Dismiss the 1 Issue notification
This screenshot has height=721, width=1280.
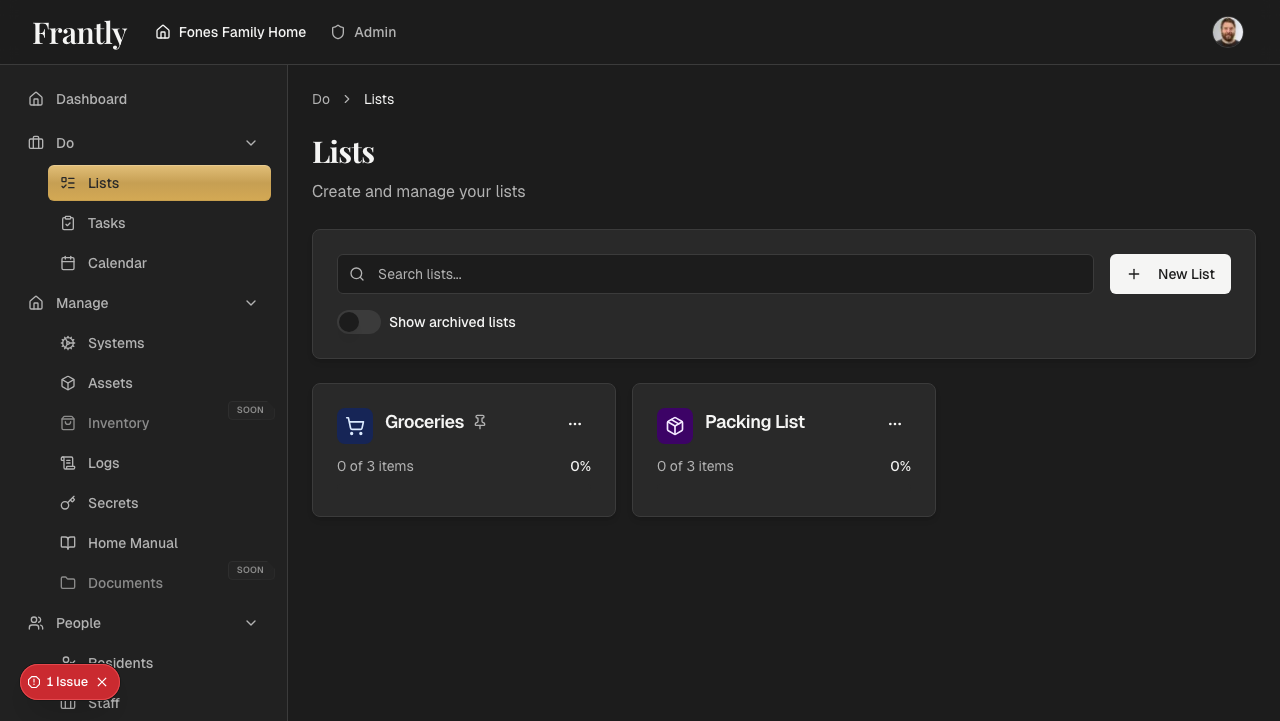click(x=103, y=682)
